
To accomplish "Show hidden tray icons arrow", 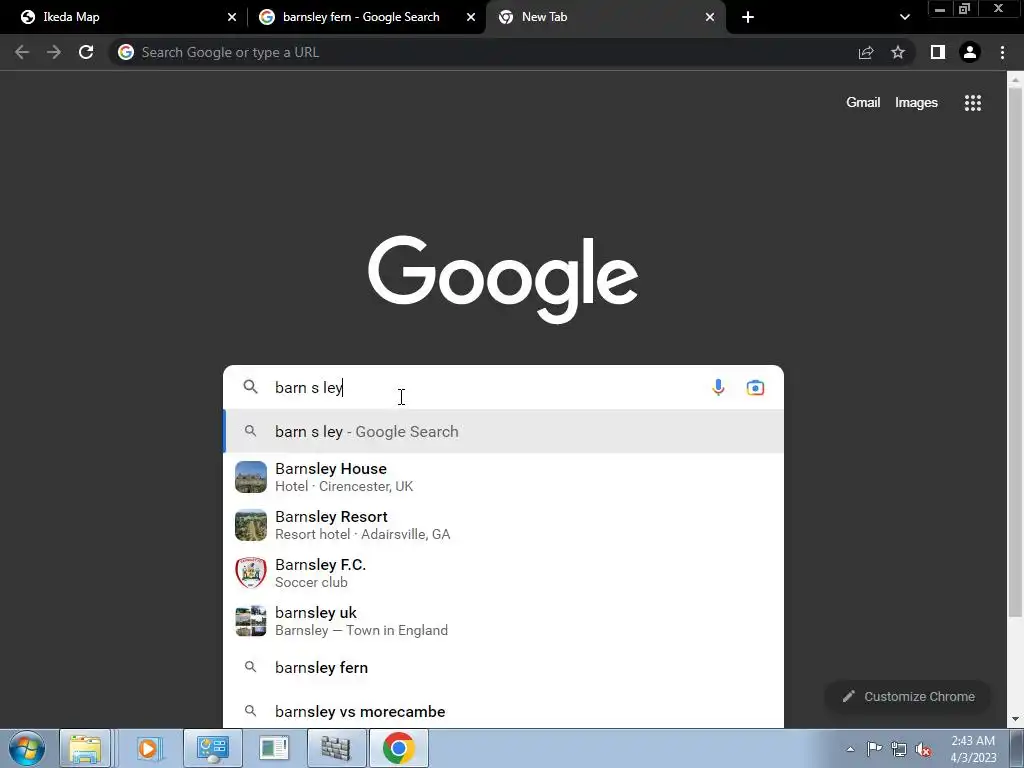I will (850, 749).
